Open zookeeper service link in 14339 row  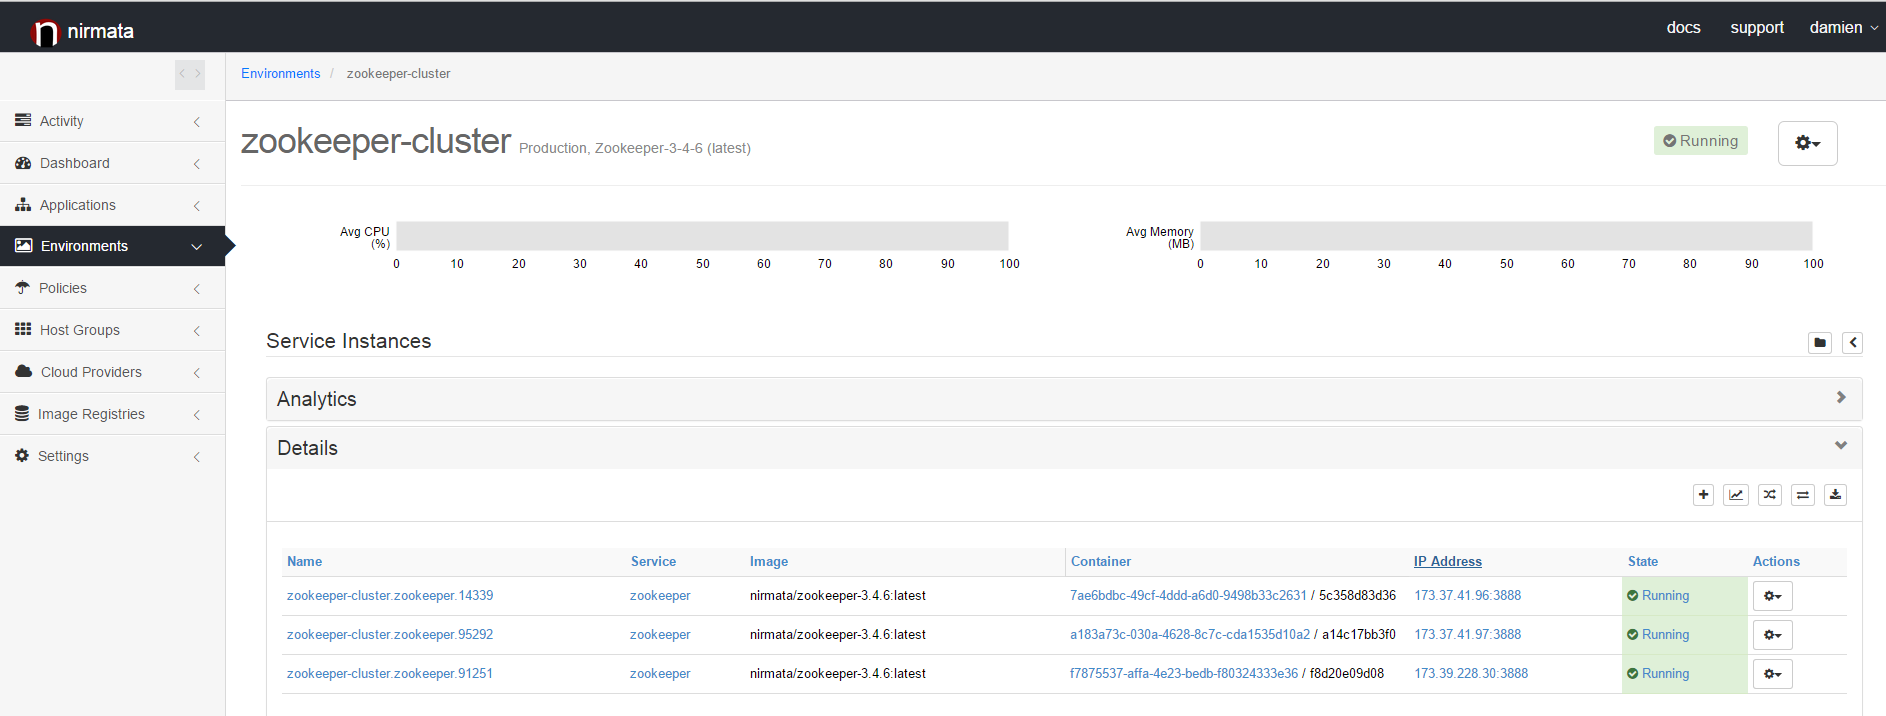(x=660, y=596)
